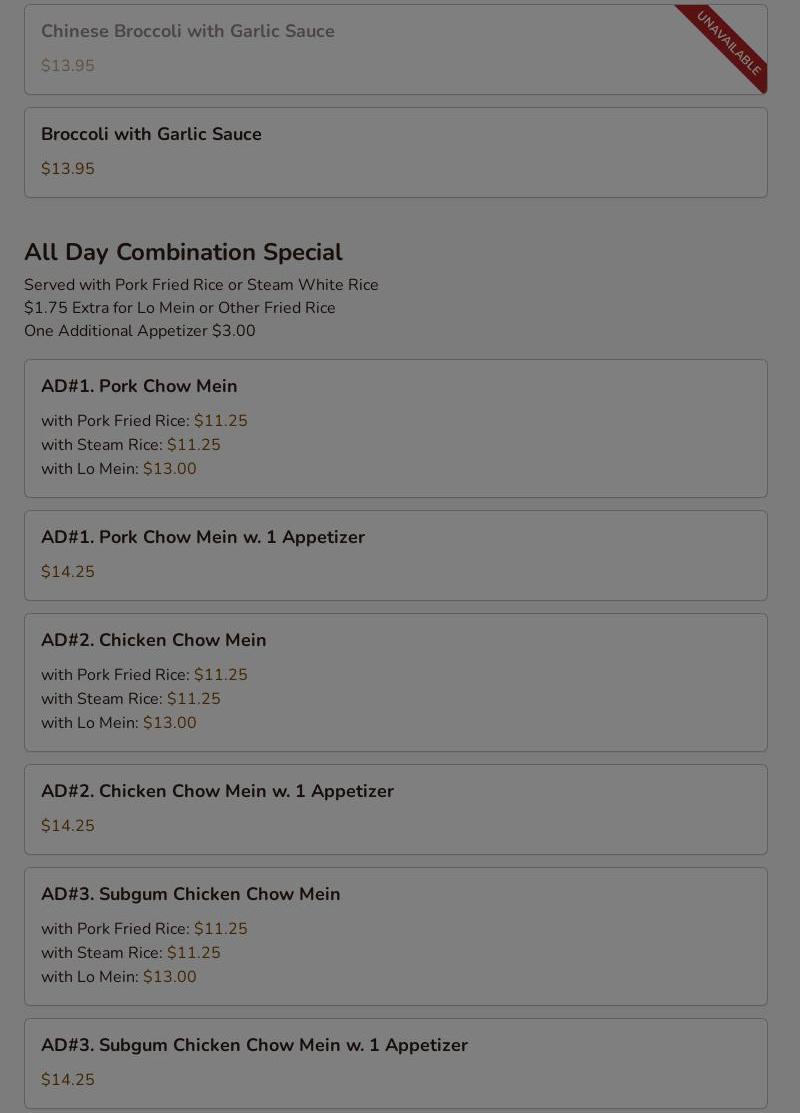Image resolution: width=800 pixels, height=1113 pixels.
Task: Pick AD#3. Subgum Chicken Chow Mein w. 1 Appetizer
Action: pyautogui.click(x=254, y=1045)
